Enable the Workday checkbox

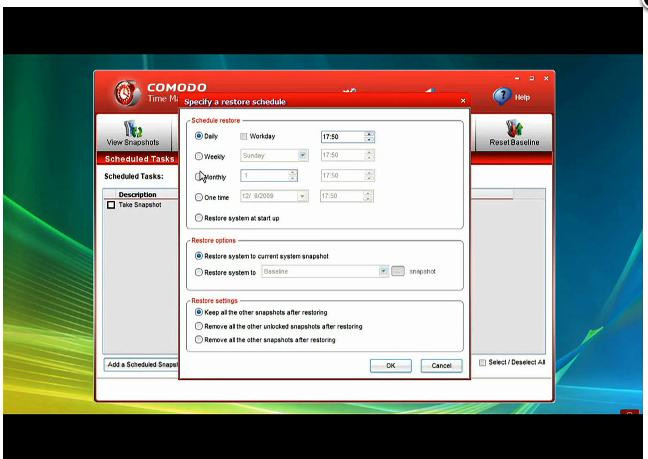[244, 136]
